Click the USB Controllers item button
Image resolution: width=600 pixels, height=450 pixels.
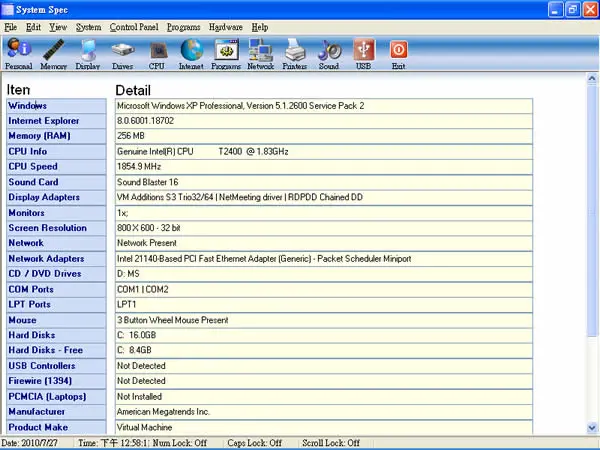click(x=57, y=366)
